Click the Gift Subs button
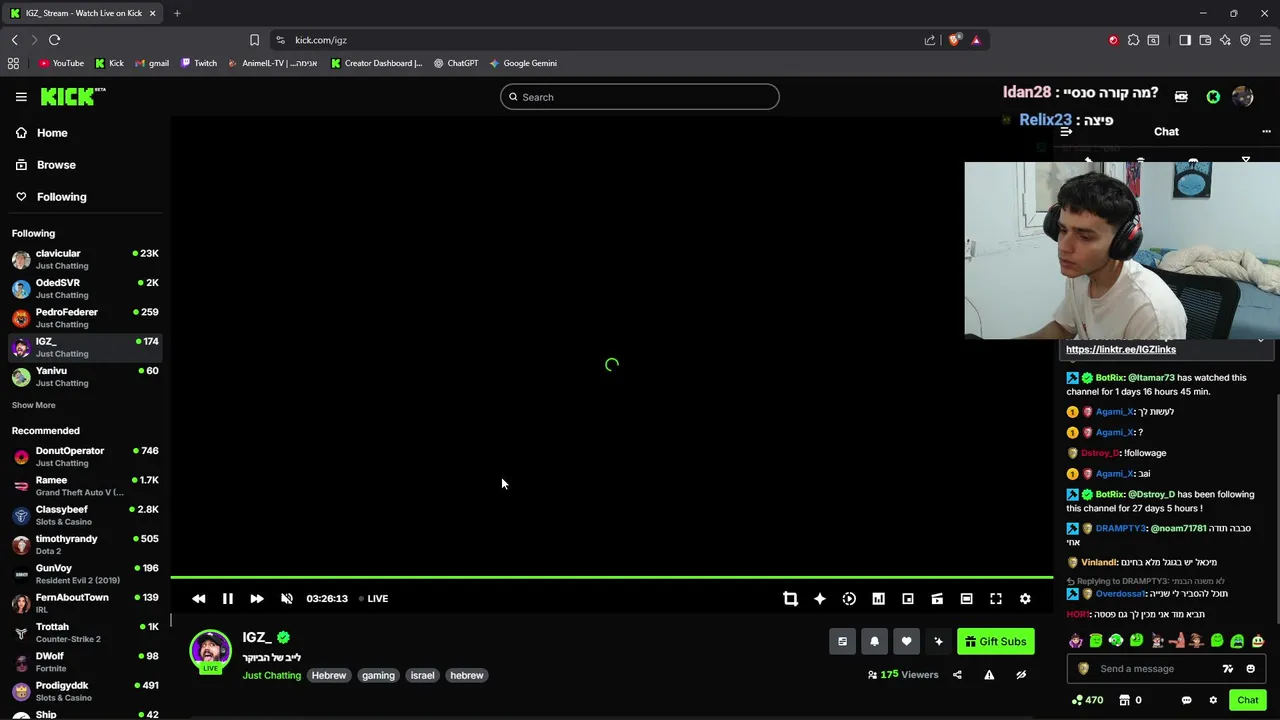The image size is (1280, 720). [x=996, y=642]
